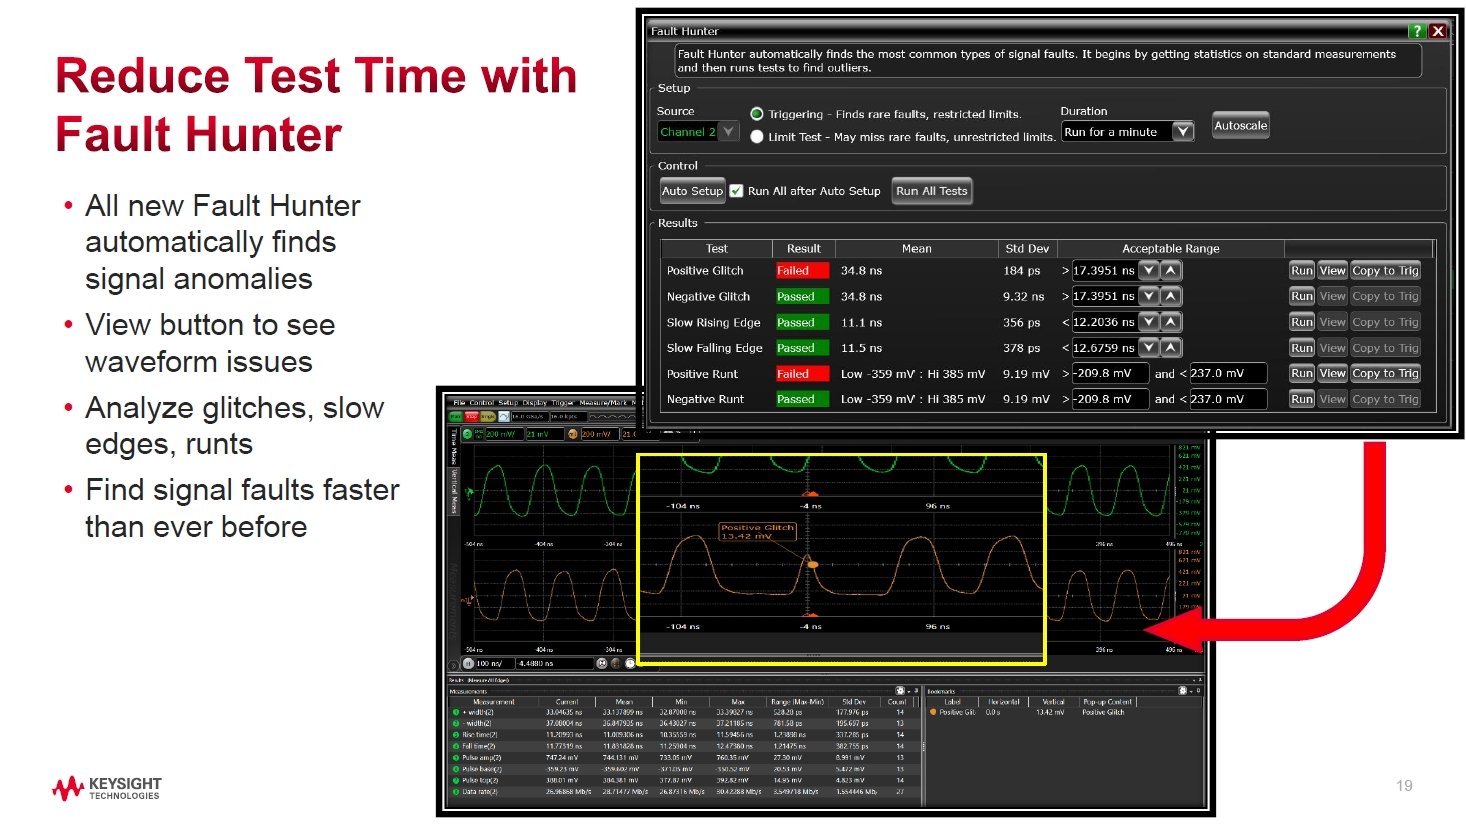Image resolution: width=1466 pixels, height=824 pixels.
Task: Click the red Stop acquisition button
Action: tap(472, 416)
